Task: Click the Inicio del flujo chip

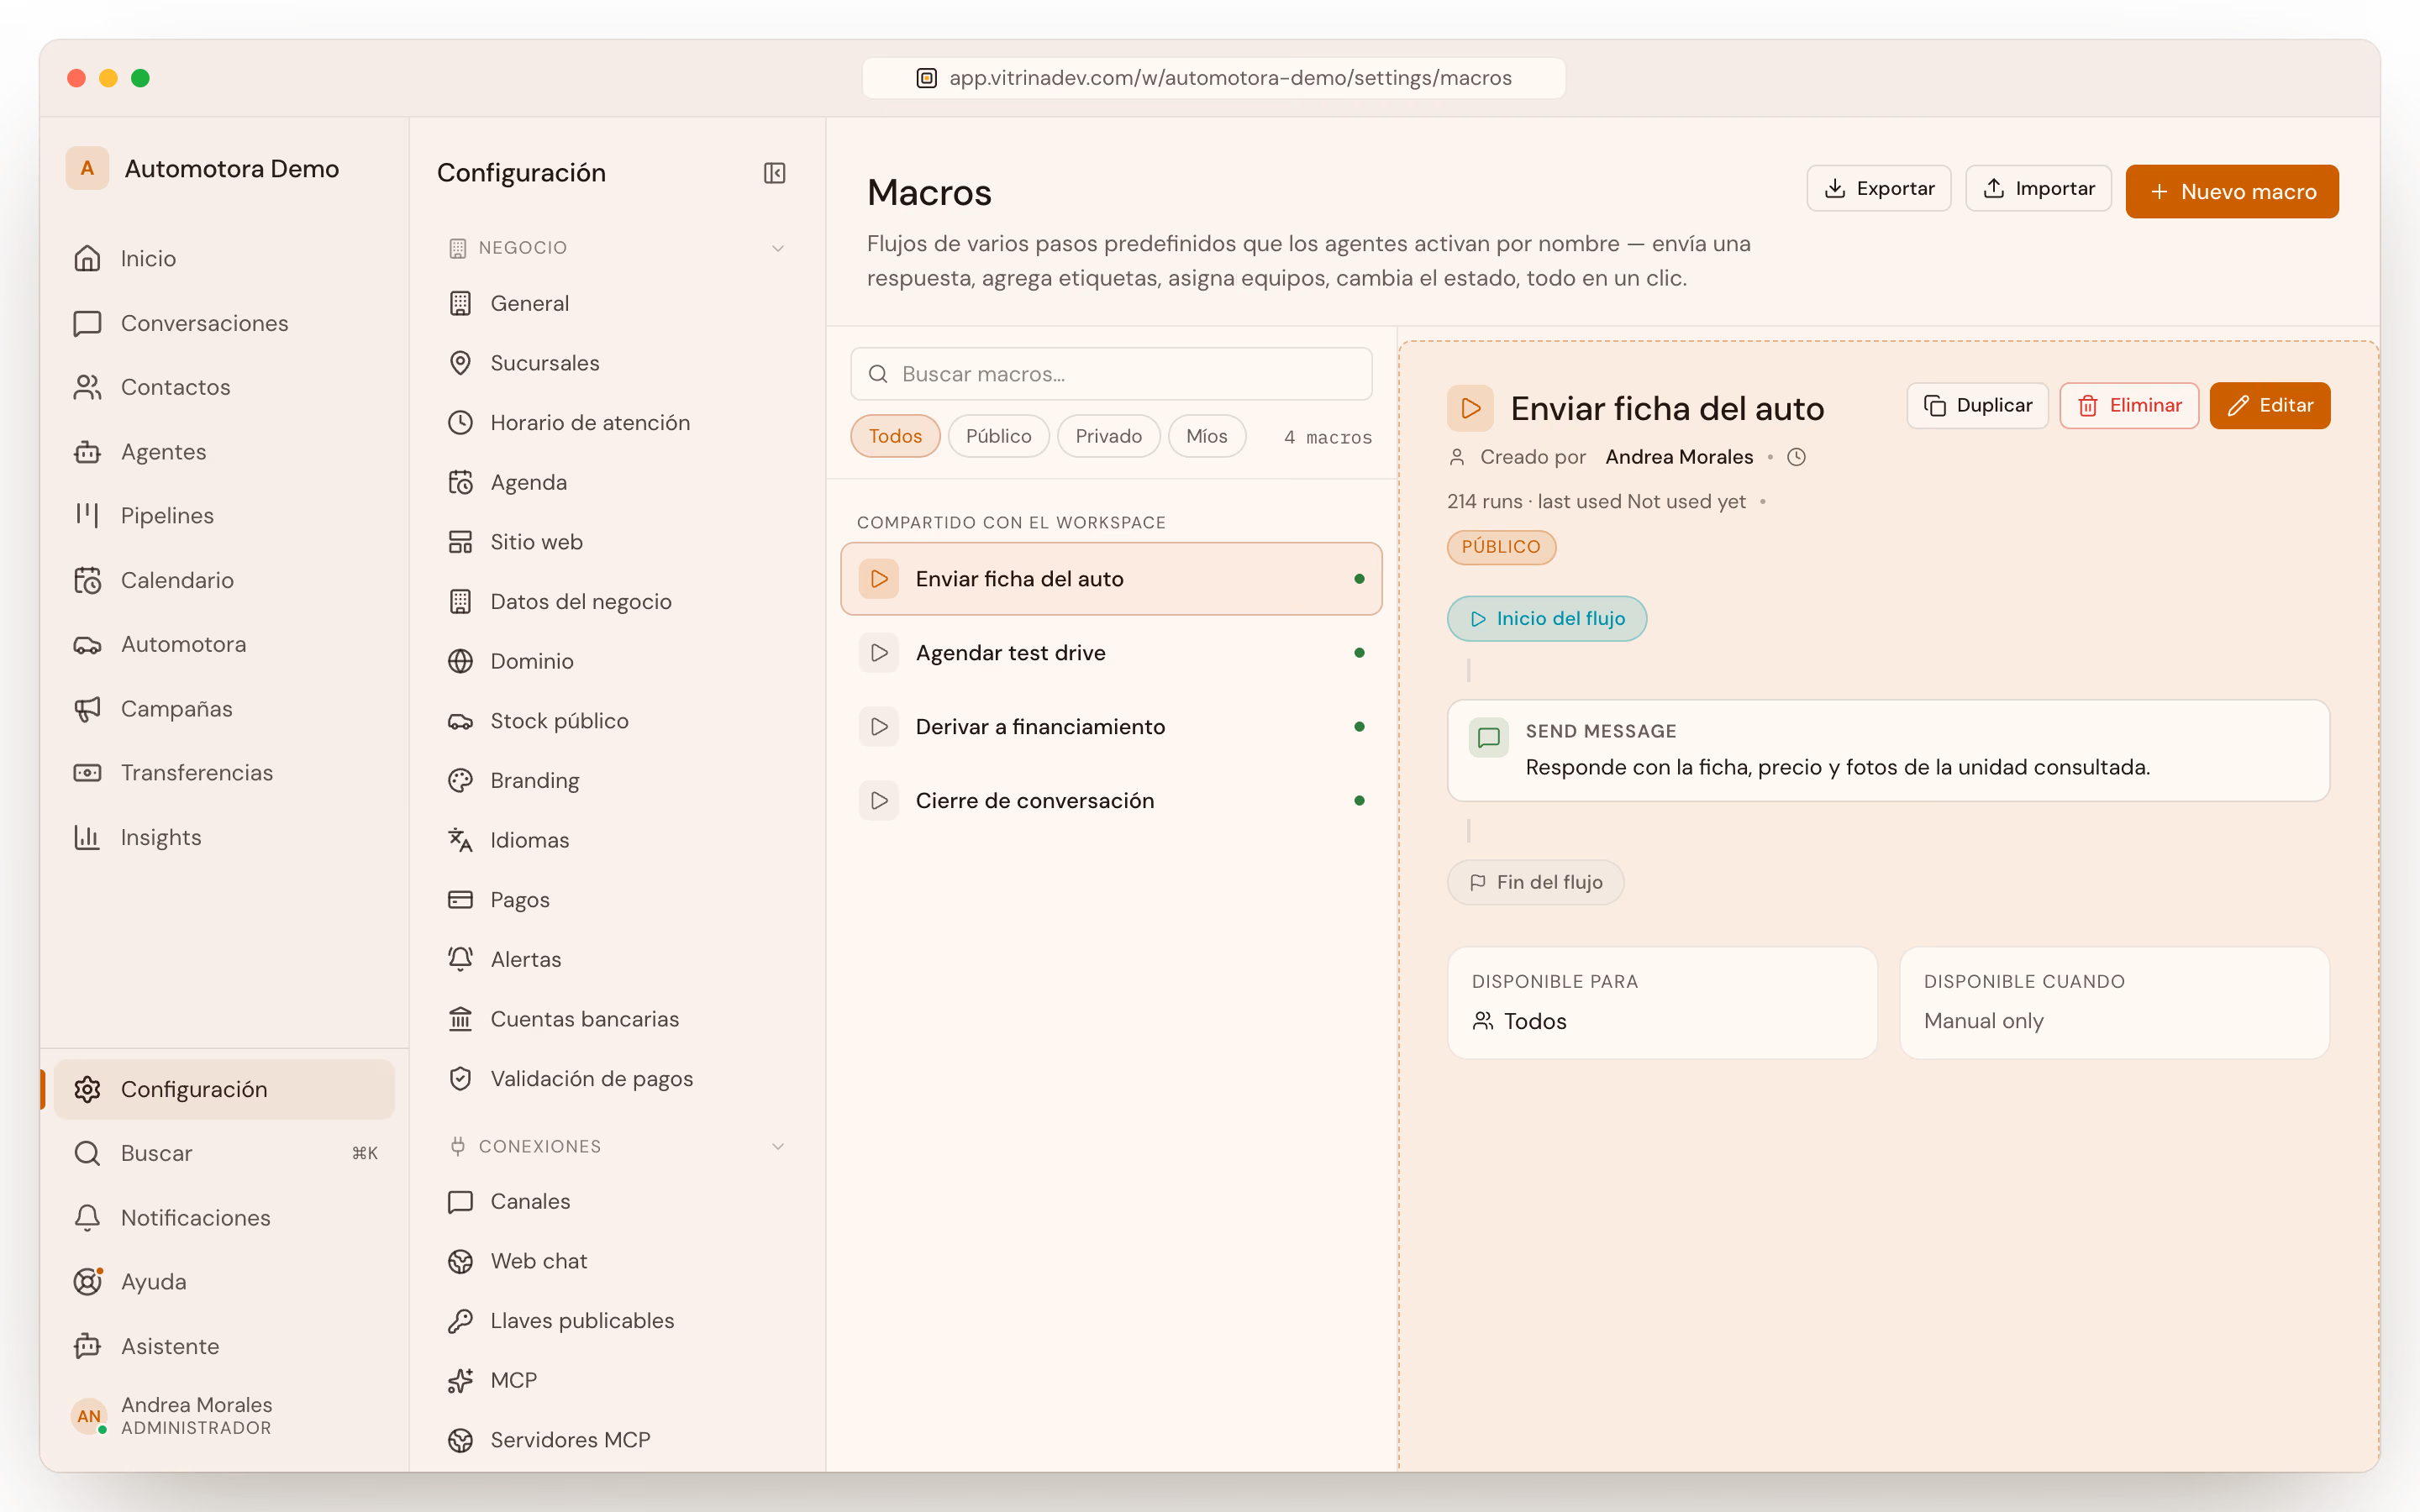Action: point(1547,619)
